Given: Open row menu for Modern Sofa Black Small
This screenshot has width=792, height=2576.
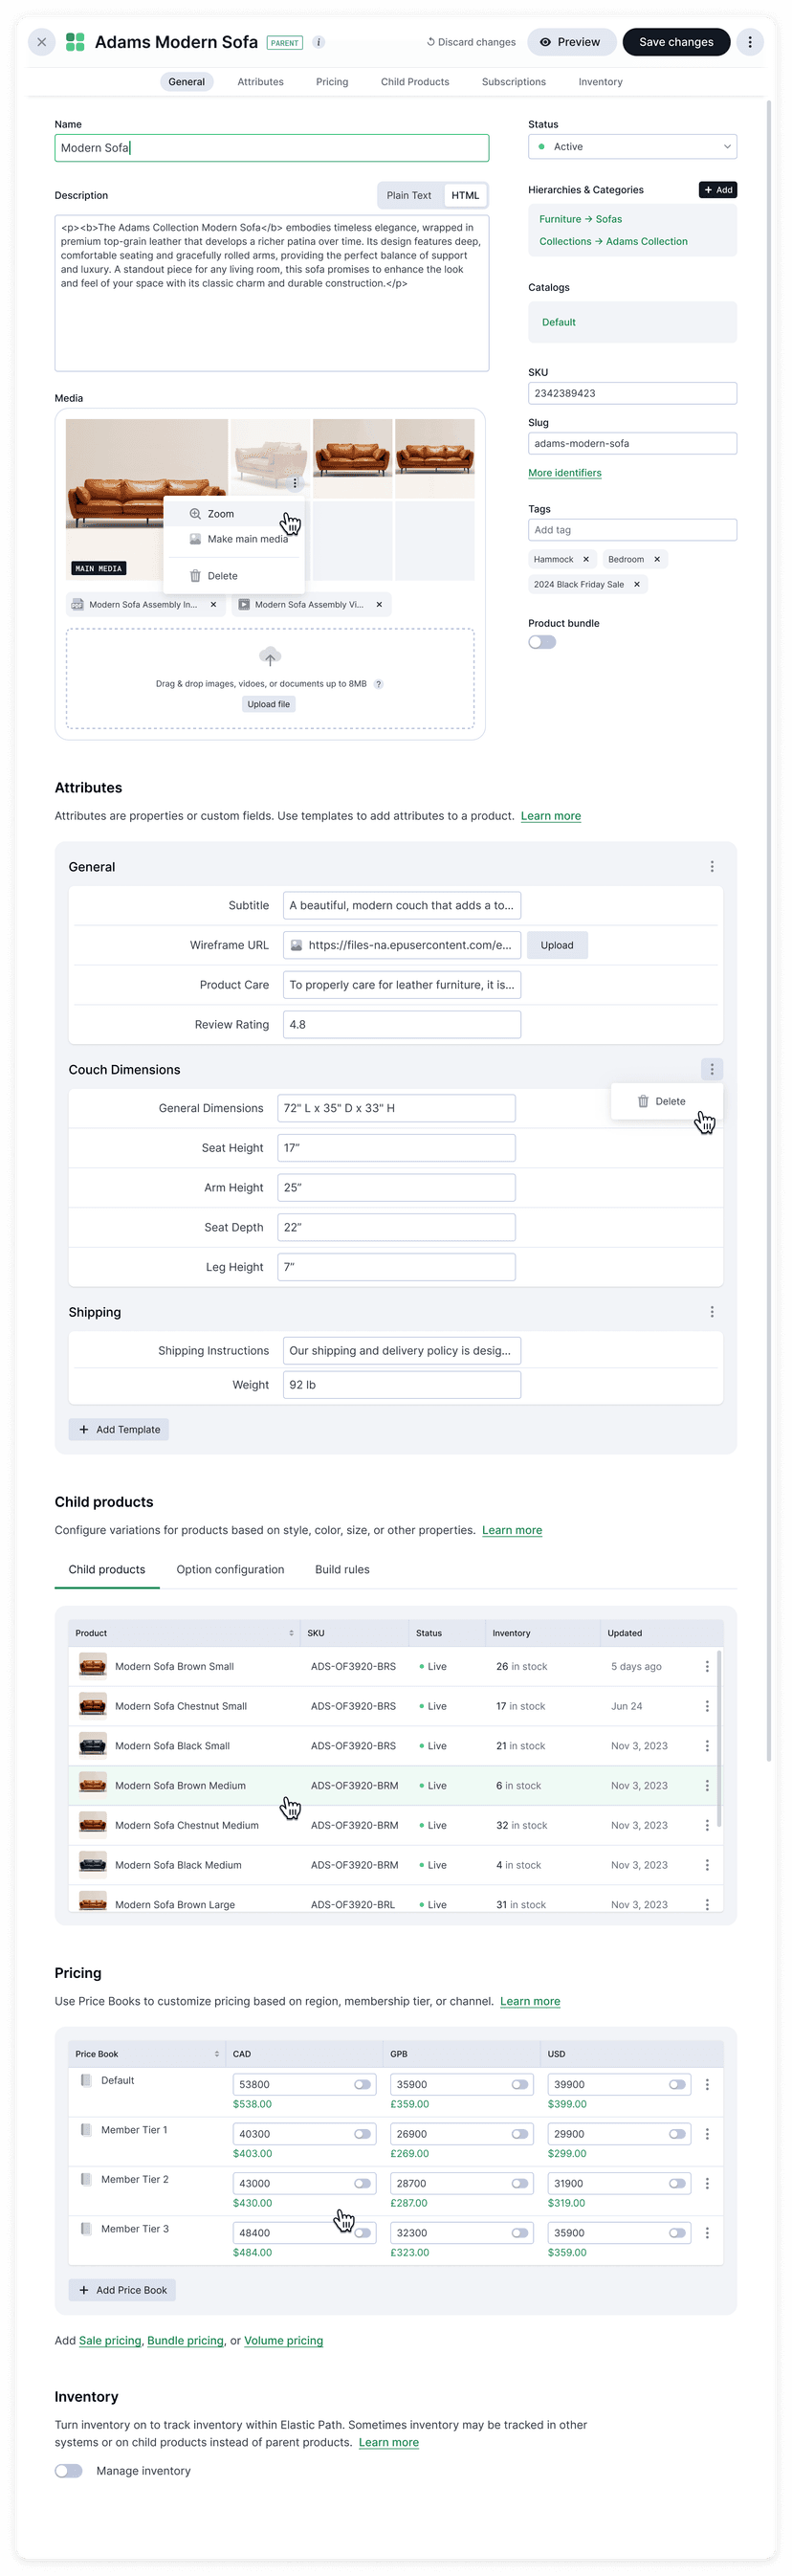Looking at the screenshot, I should [x=707, y=1746].
